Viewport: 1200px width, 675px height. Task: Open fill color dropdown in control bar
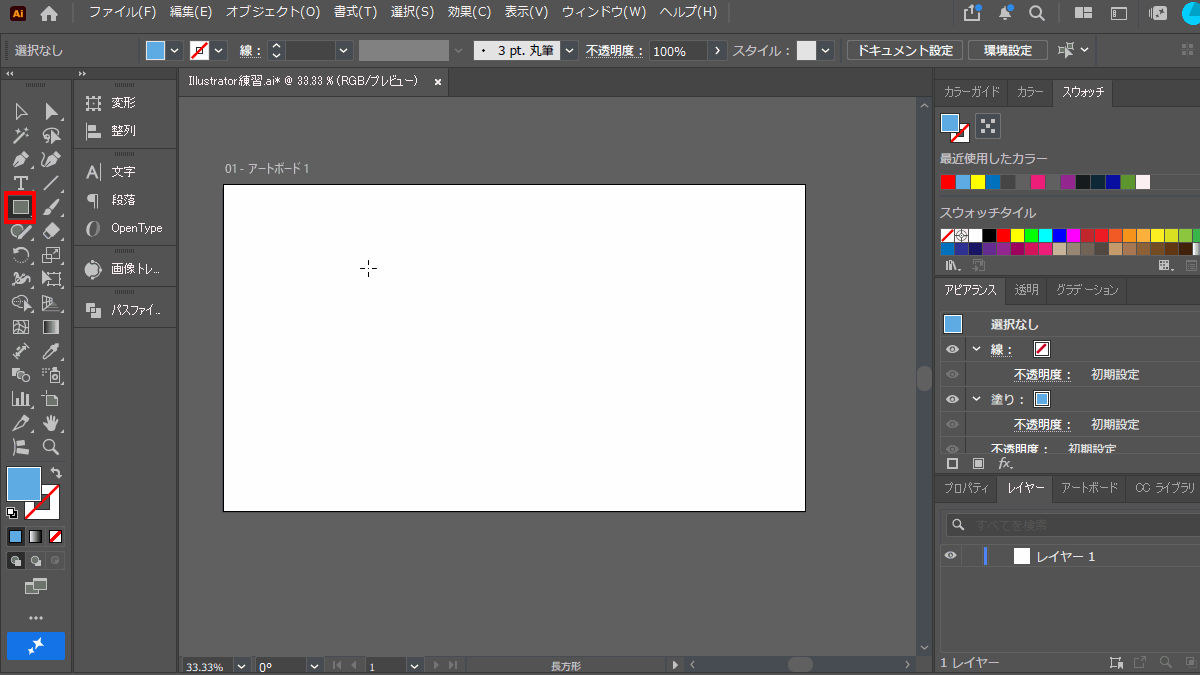[175, 51]
